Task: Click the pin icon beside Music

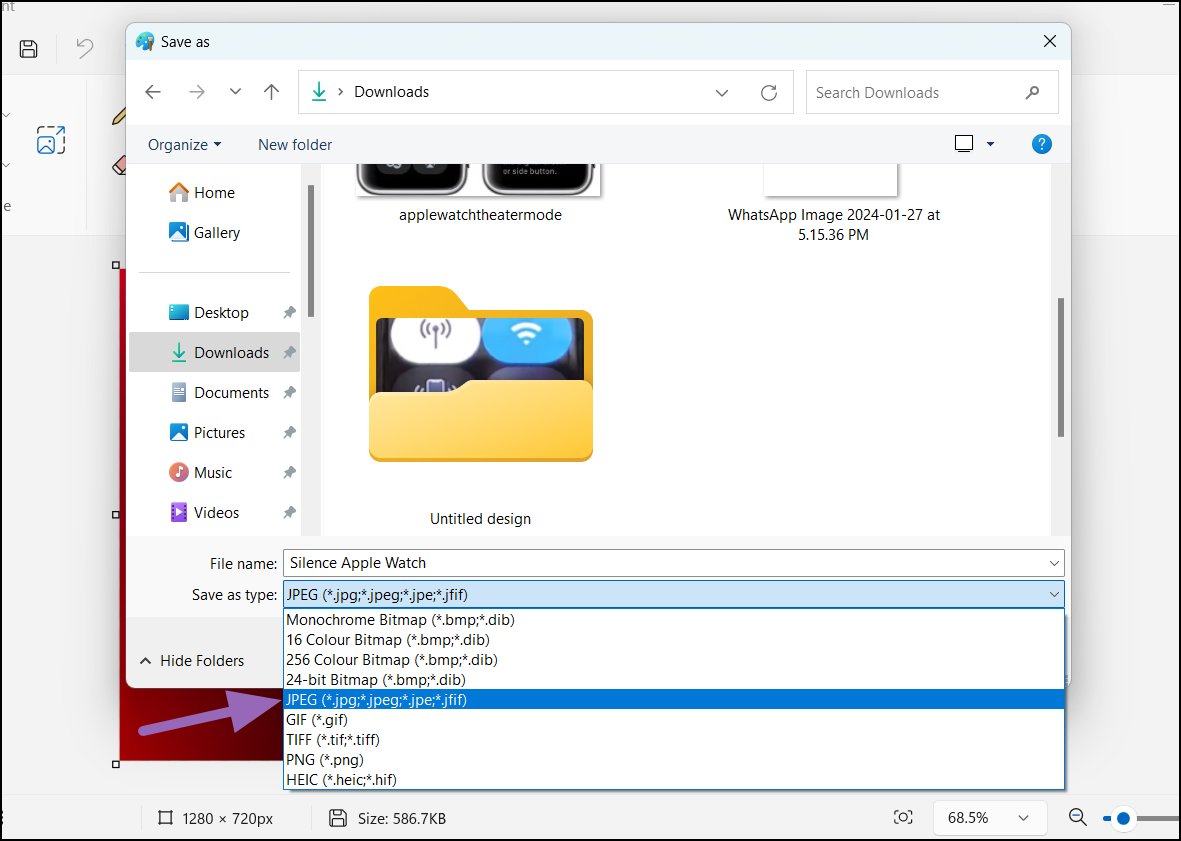Action: coord(289,472)
